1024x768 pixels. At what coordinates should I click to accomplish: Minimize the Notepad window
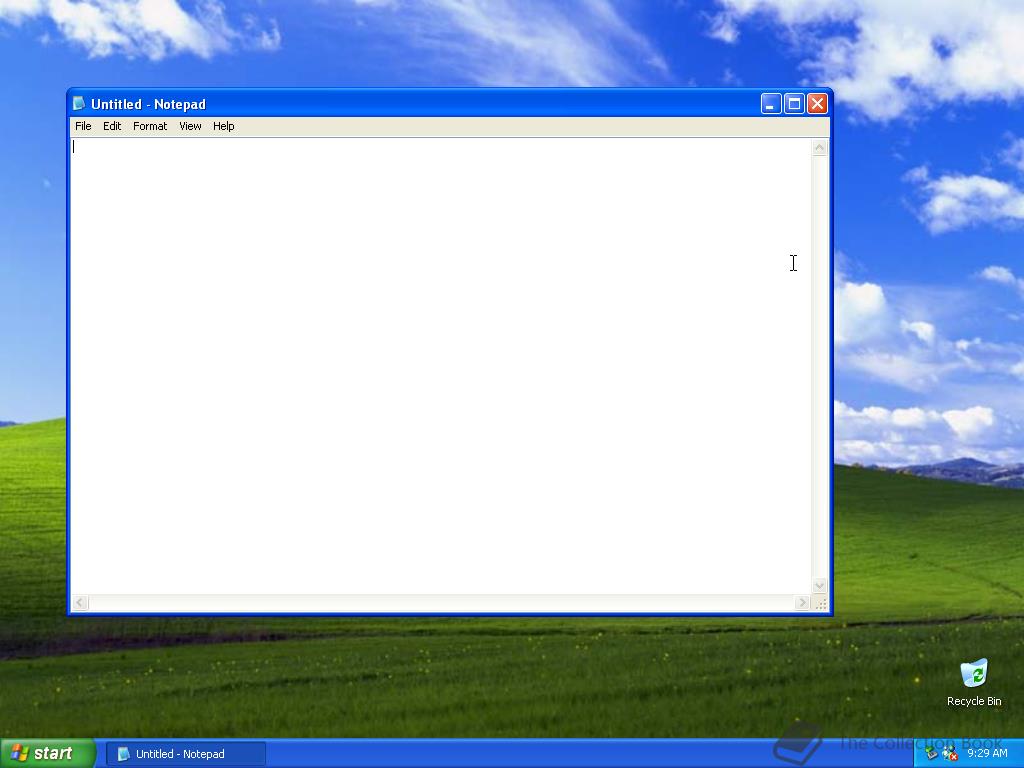tap(771, 103)
